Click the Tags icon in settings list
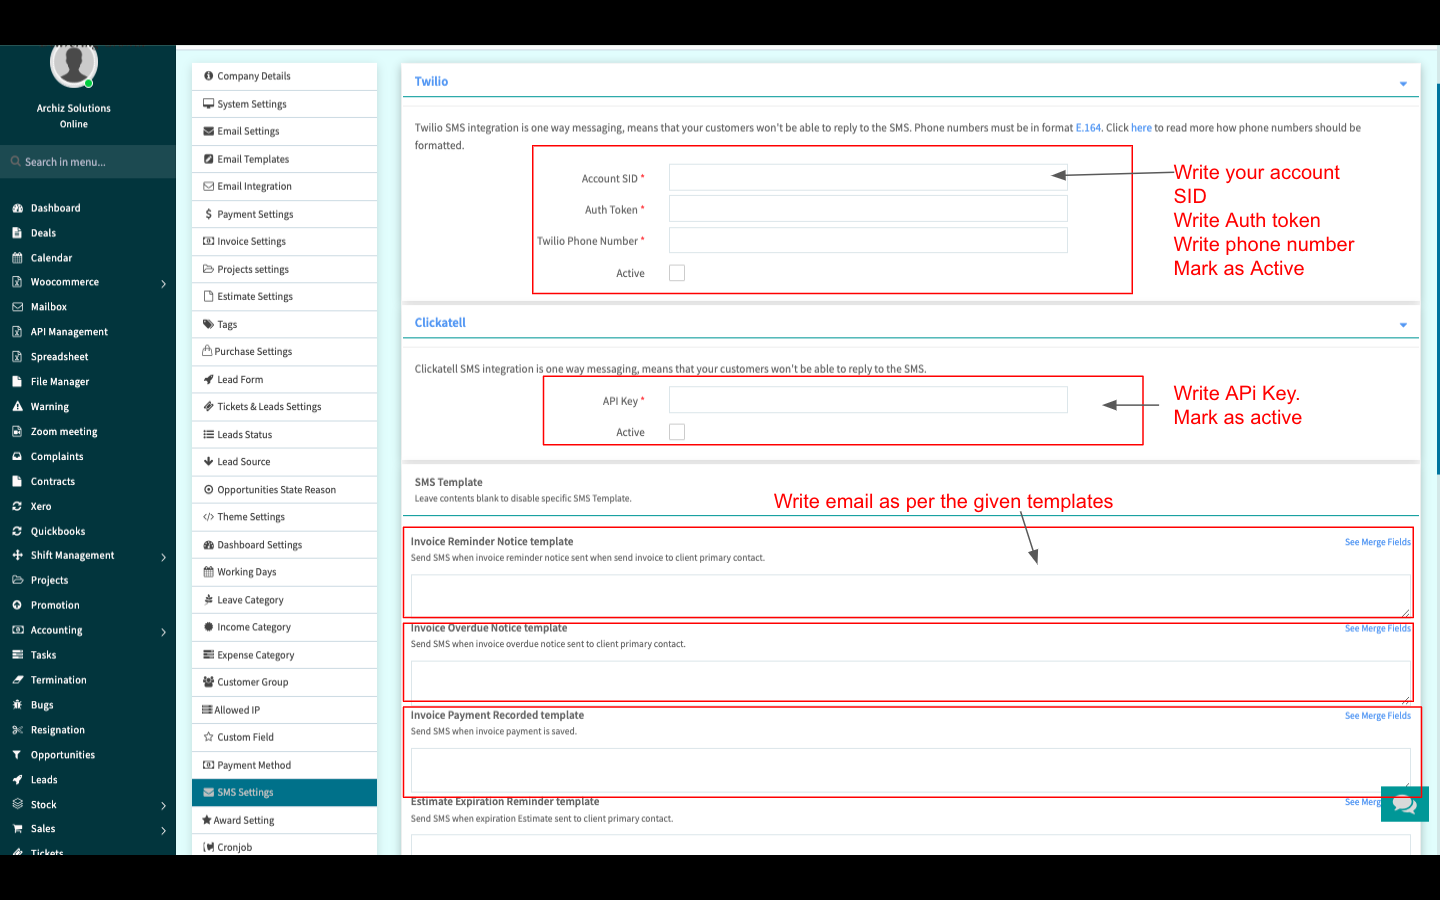The image size is (1440, 900). pos(208,324)
